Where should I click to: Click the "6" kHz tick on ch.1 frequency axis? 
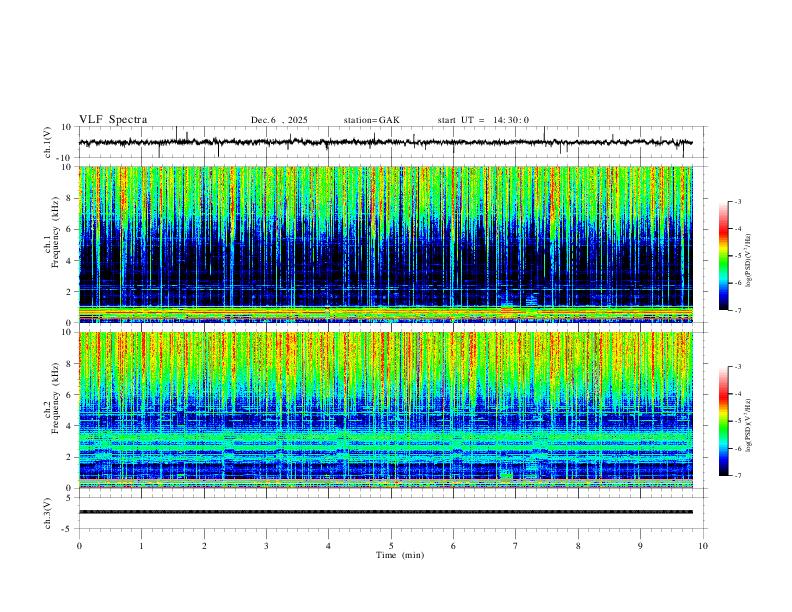point(70,229)
